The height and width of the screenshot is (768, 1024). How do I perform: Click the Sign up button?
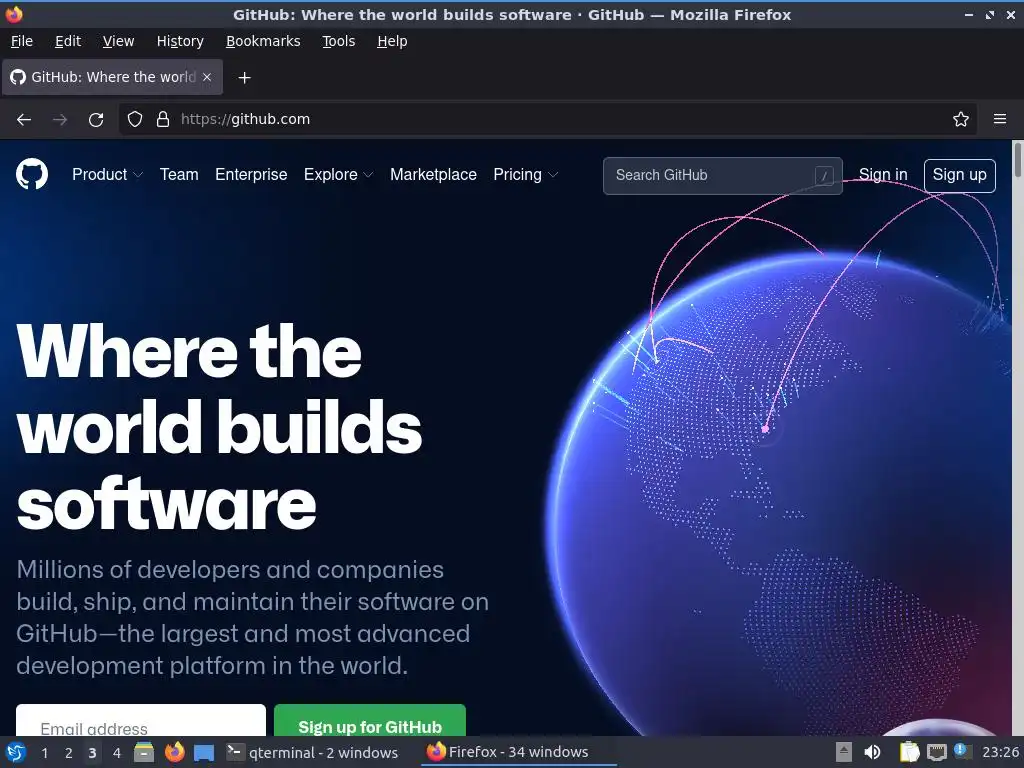pos(959,175)
